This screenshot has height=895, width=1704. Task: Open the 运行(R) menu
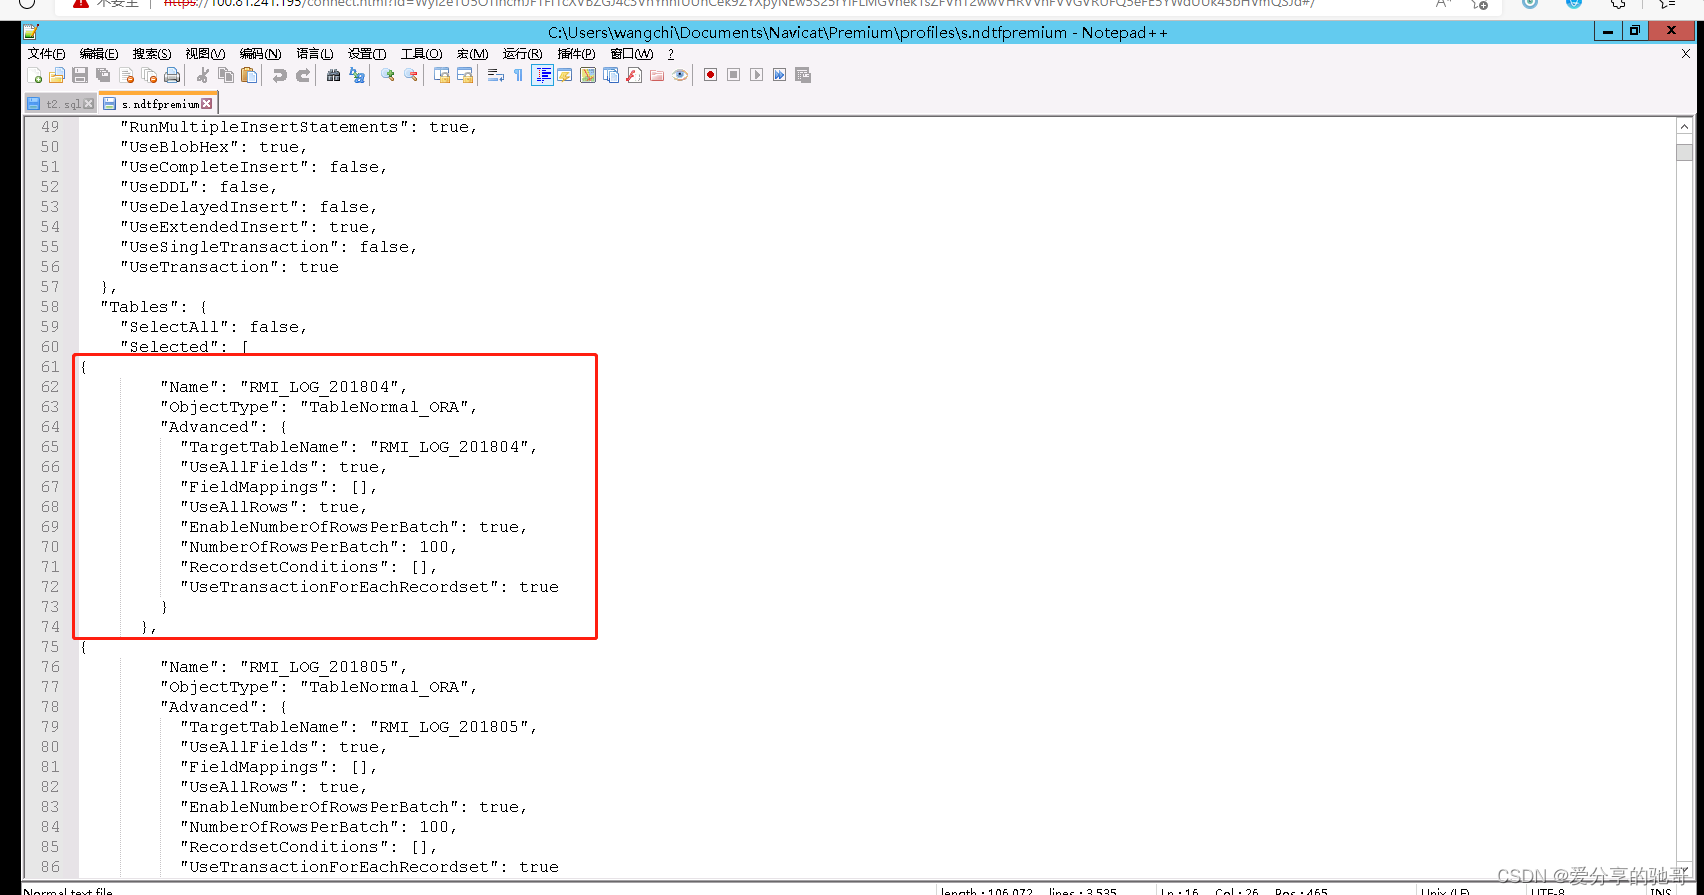tap(522, 53)
